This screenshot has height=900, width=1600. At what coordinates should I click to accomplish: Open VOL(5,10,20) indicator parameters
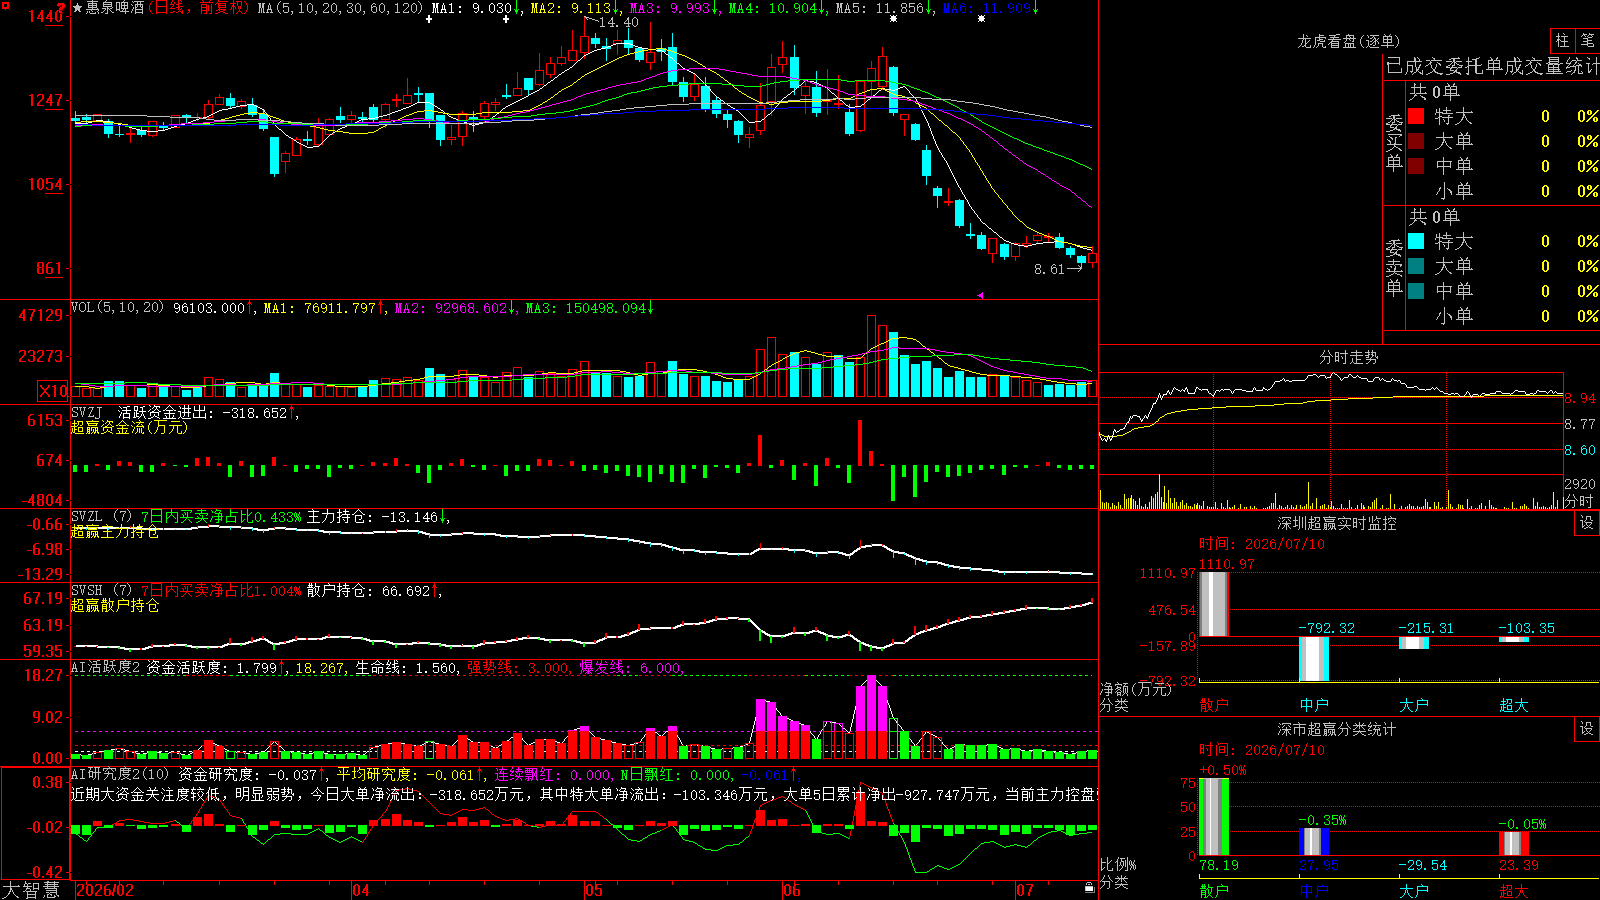coord(118,308)
